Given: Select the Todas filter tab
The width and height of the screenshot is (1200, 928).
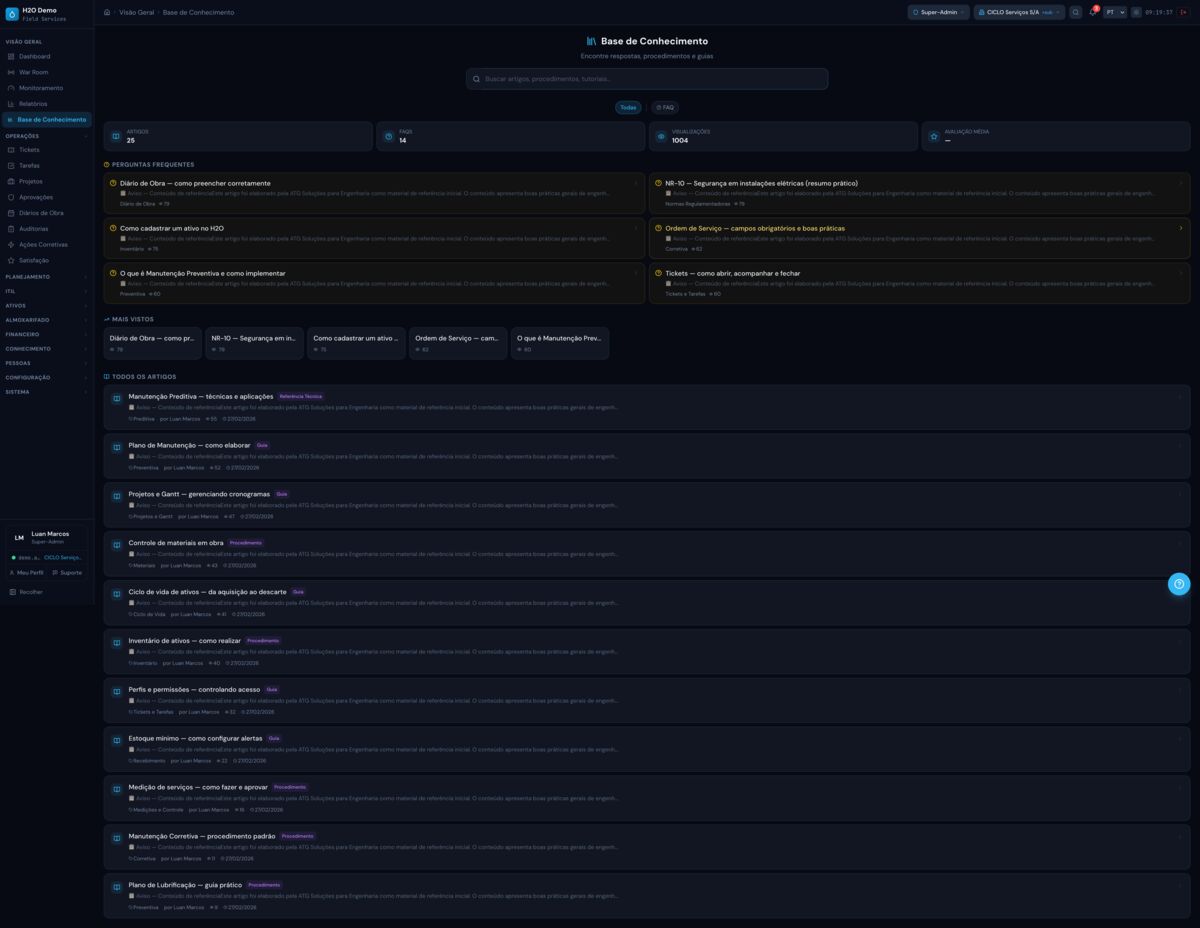Looking at the screenshot, I should 628,107.
